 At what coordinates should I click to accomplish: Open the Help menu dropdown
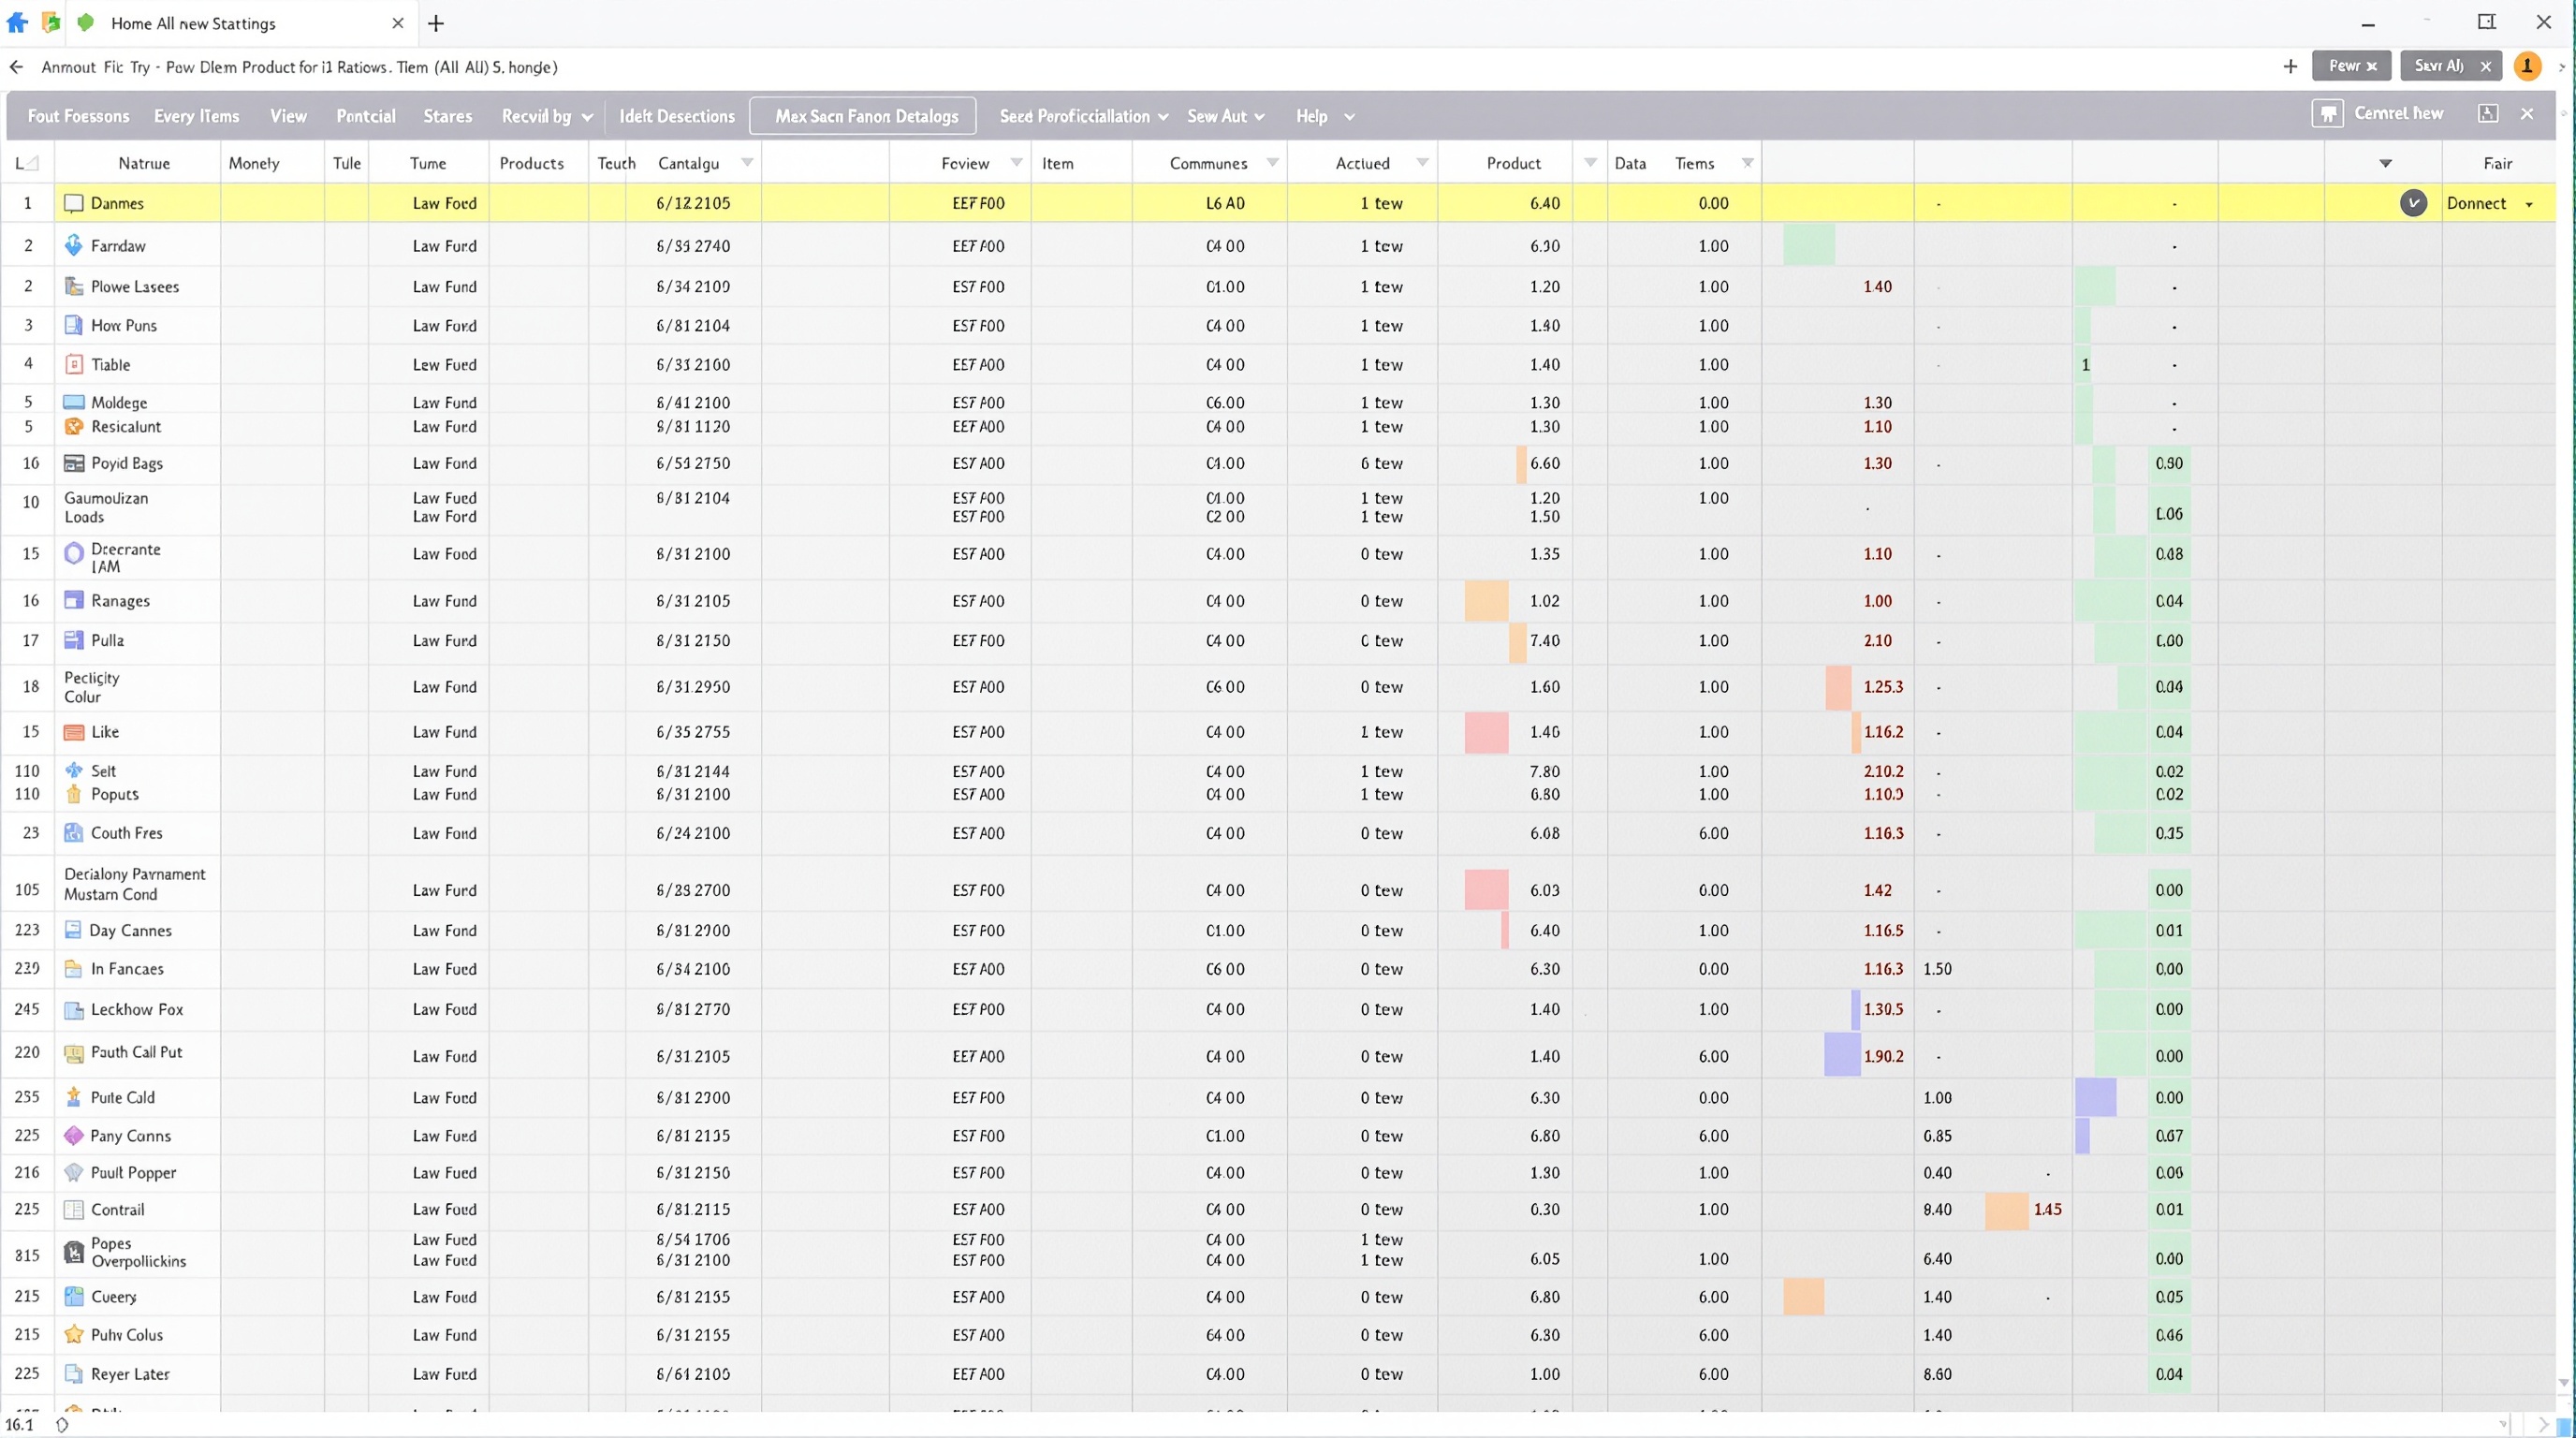1325,116
